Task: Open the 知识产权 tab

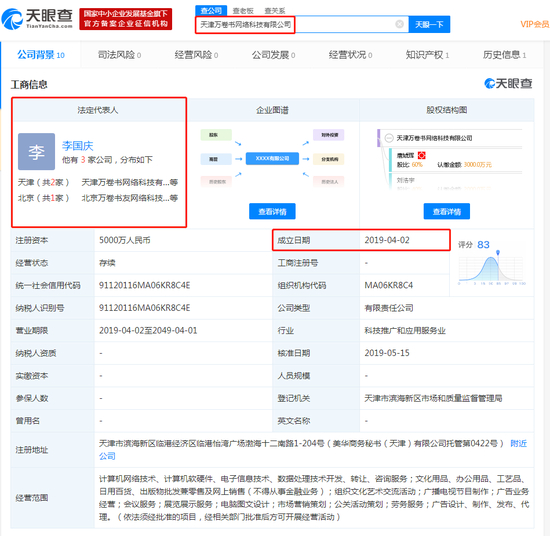Action: pyautogui.click(x=427, y=55)
